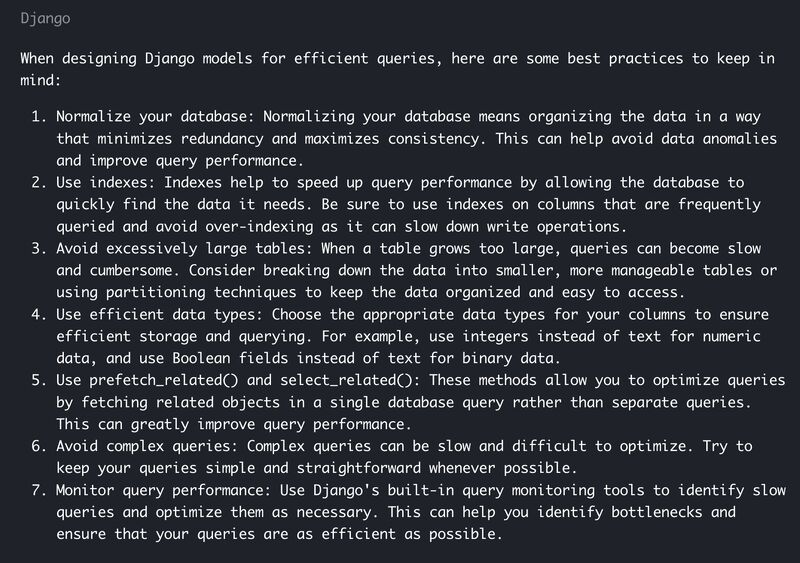The height and width of the screenshot is (563, 800).
Task: Click list number 6 marker
Action: point(39,447)
